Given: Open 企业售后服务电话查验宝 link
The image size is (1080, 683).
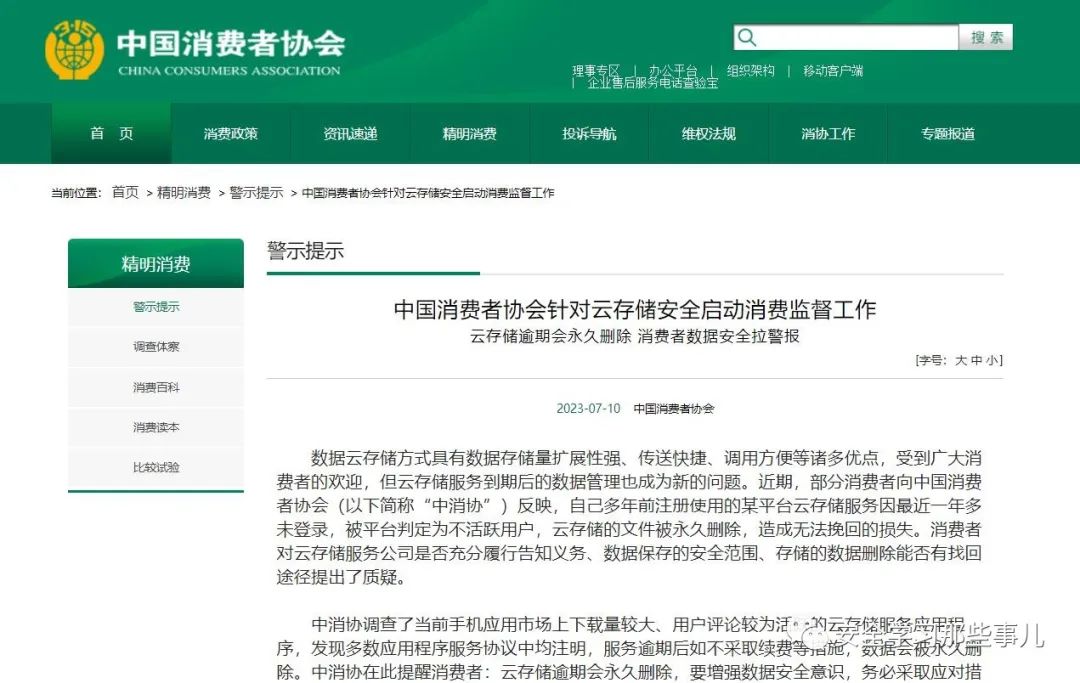Looking at the screenshot, I should [x=652, y=84].
